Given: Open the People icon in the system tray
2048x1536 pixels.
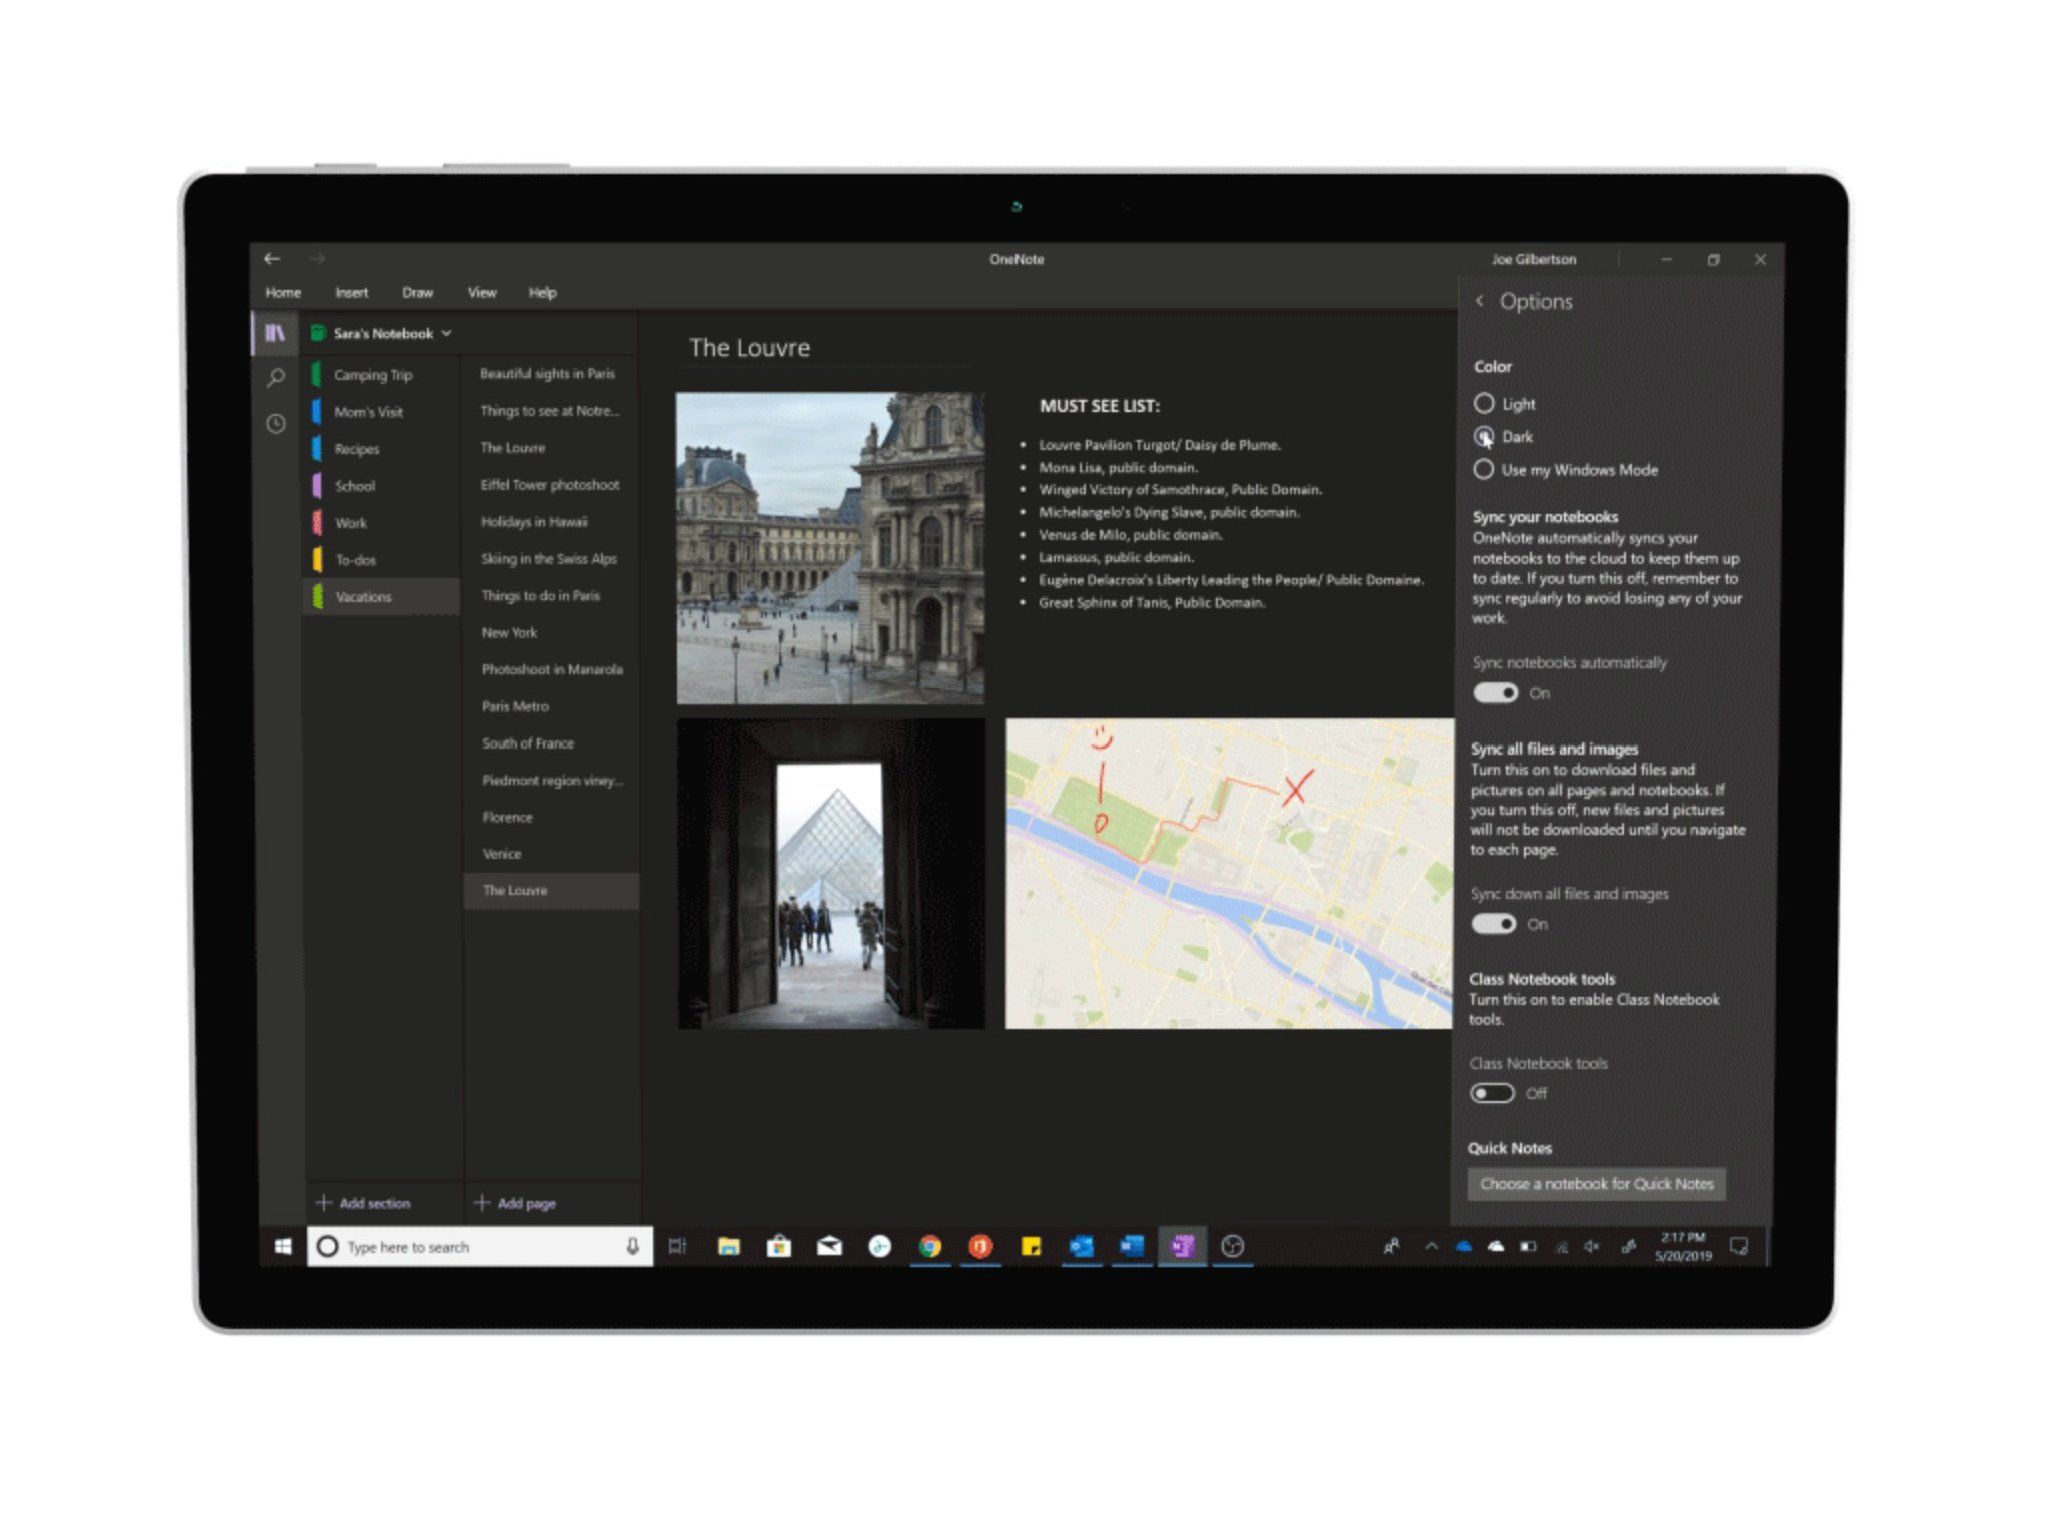Looking at the screenshot, I should tap(1391, 1246).
